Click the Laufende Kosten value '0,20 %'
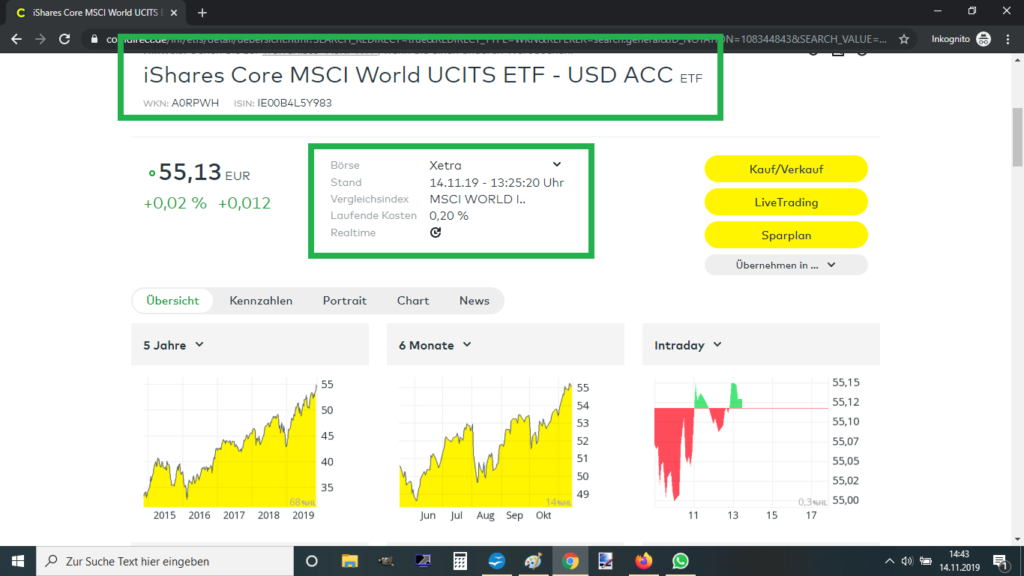 449,216
